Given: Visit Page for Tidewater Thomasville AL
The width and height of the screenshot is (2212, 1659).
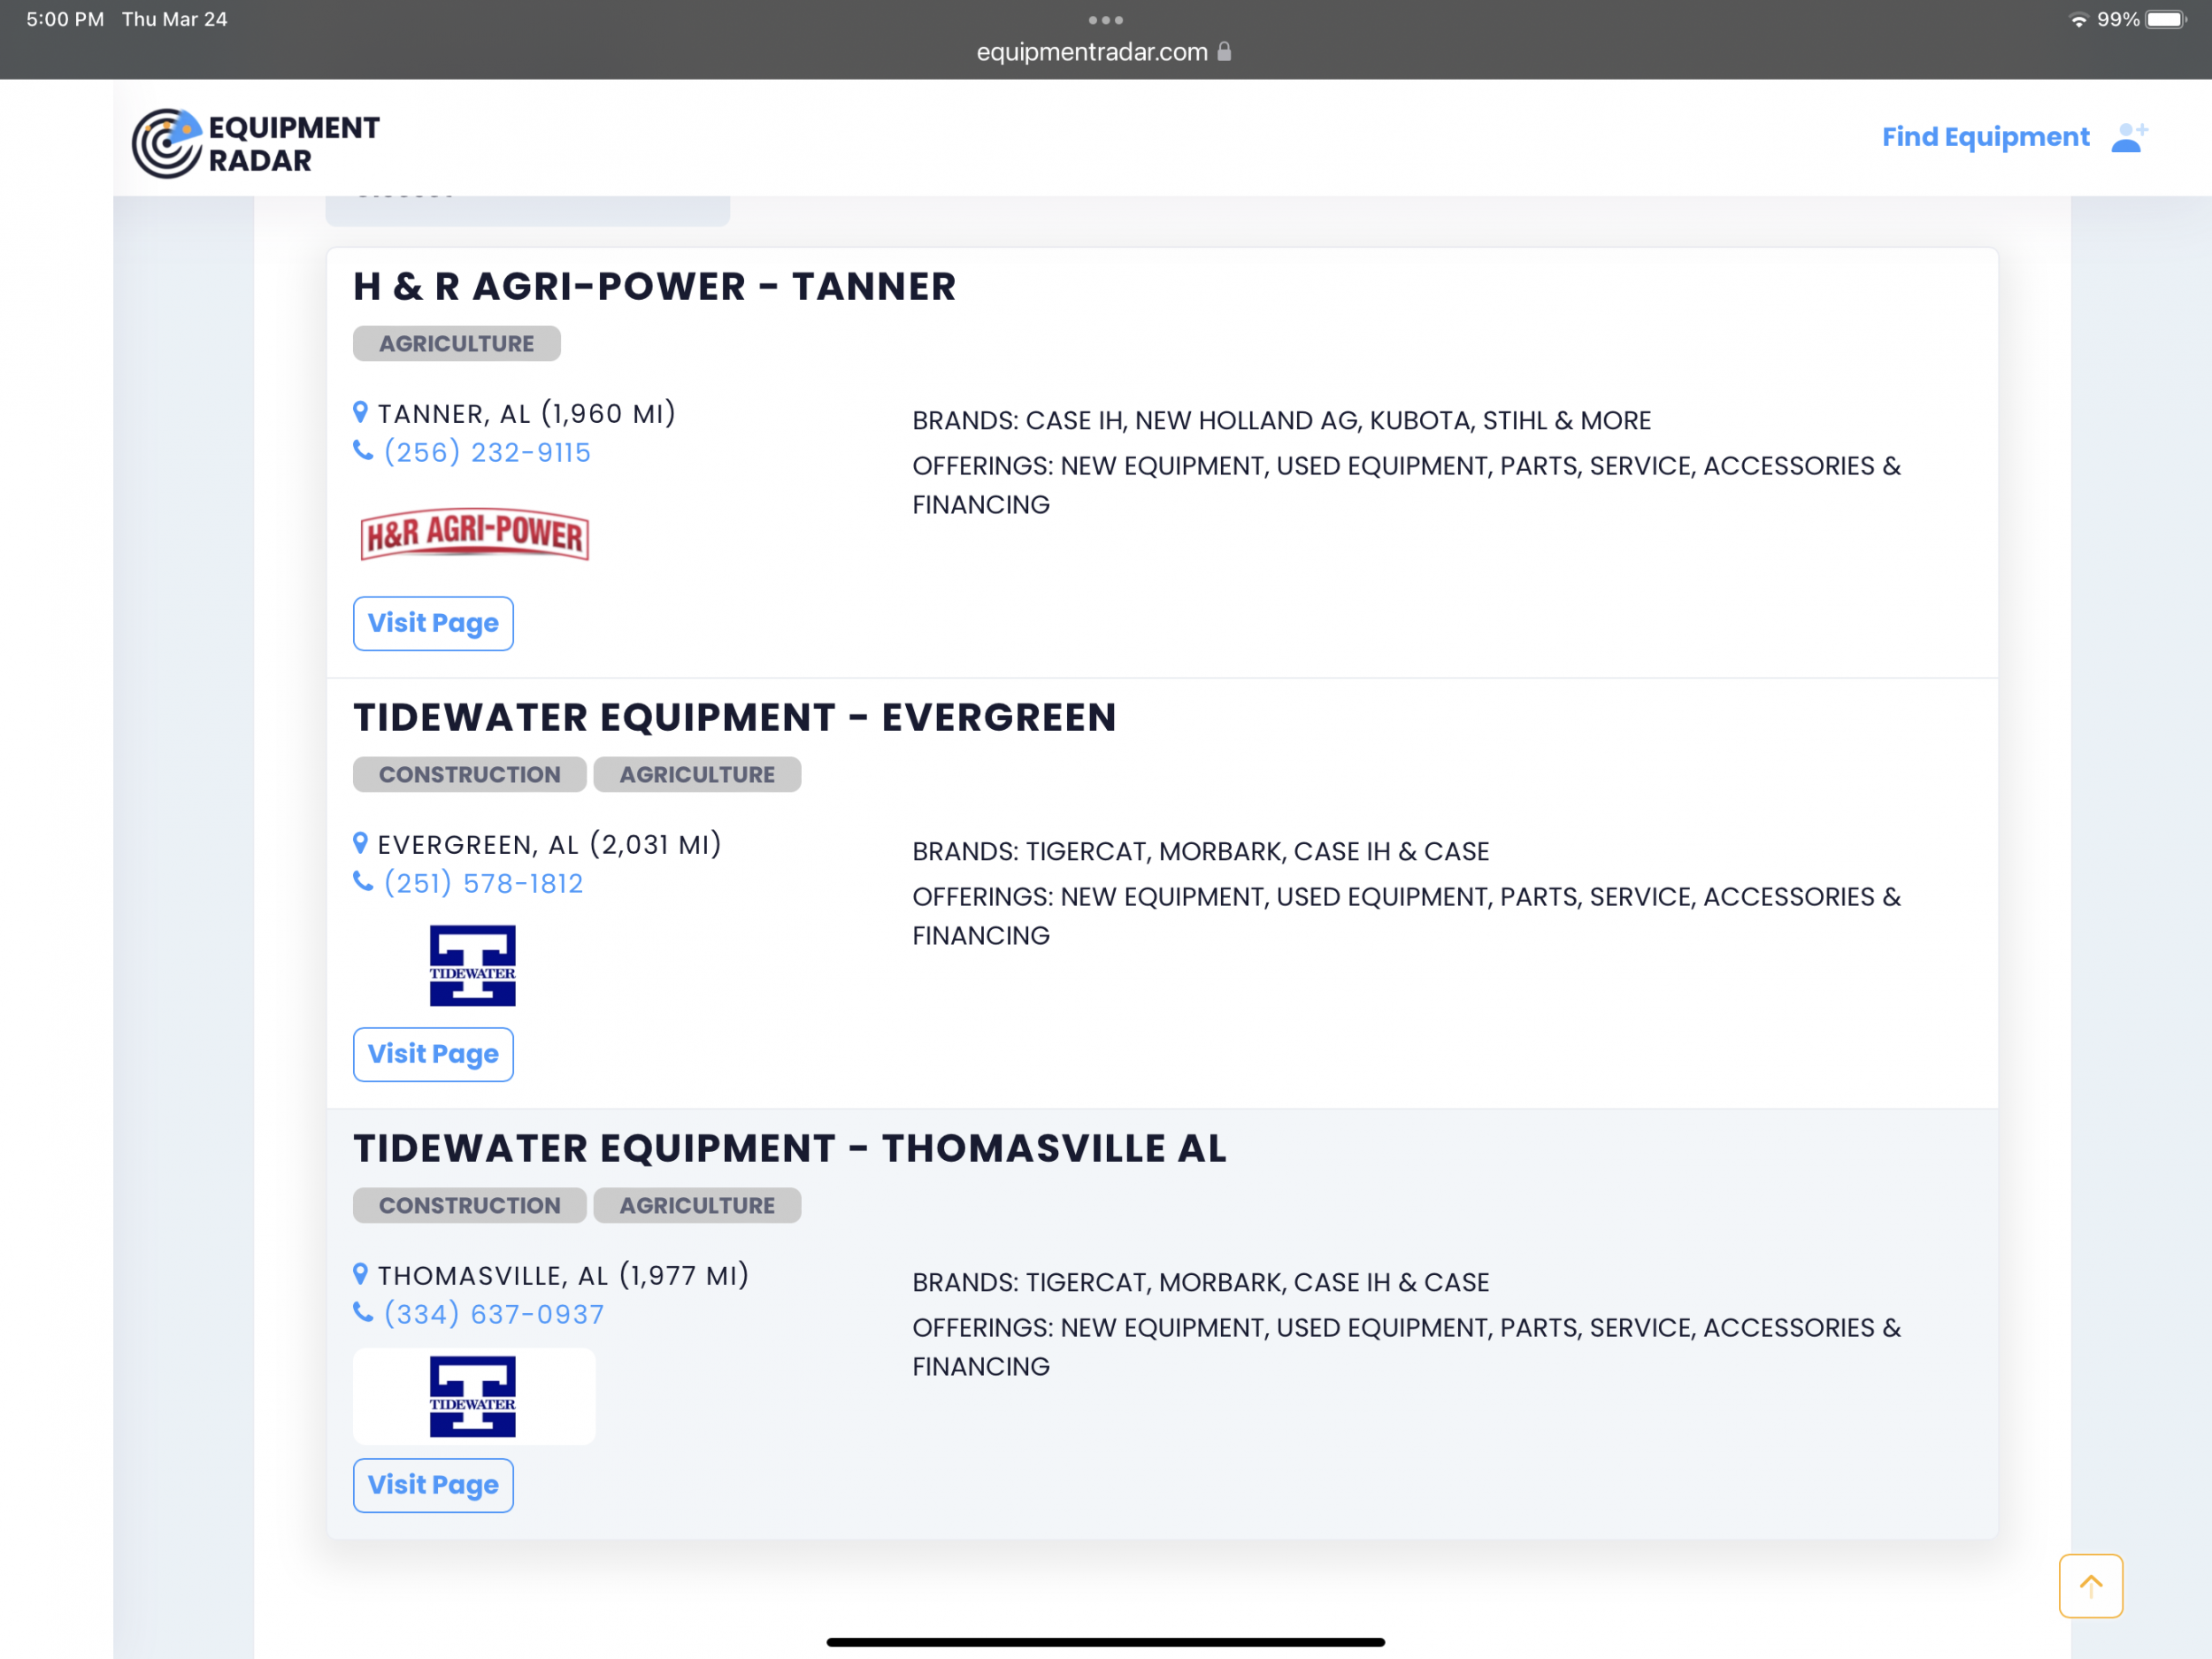Looking at the screenshot, I should pos(433,1485).
